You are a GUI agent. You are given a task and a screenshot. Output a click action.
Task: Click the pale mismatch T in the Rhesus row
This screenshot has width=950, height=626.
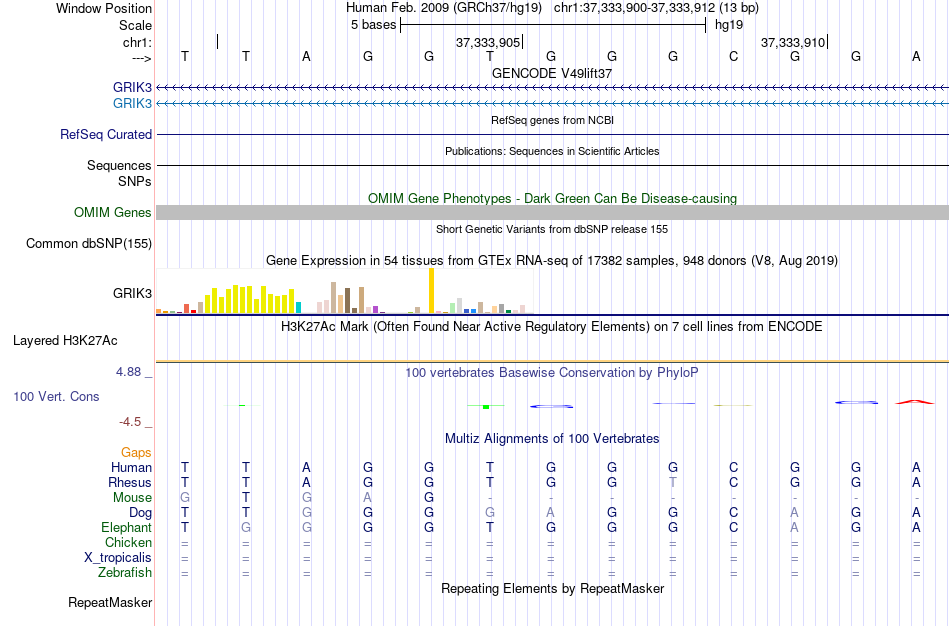[x=673, y=482]
